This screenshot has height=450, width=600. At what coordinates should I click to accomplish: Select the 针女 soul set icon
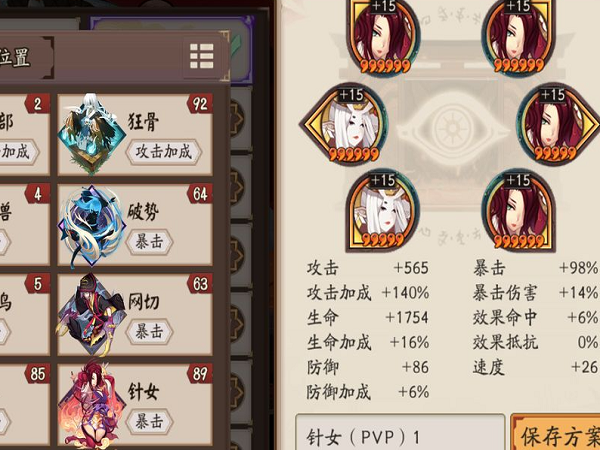[x=92, y=405]
